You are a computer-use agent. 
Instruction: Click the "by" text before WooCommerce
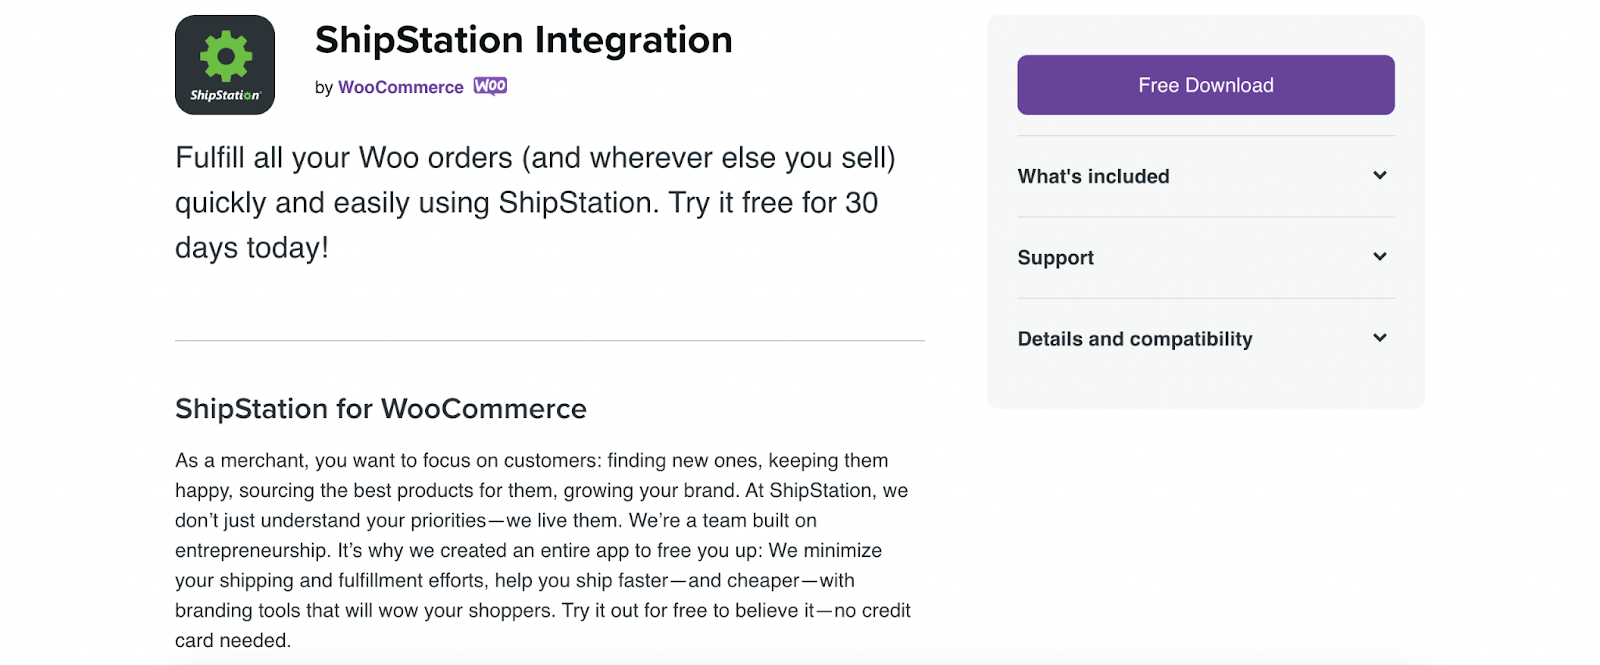pos(323,88)
